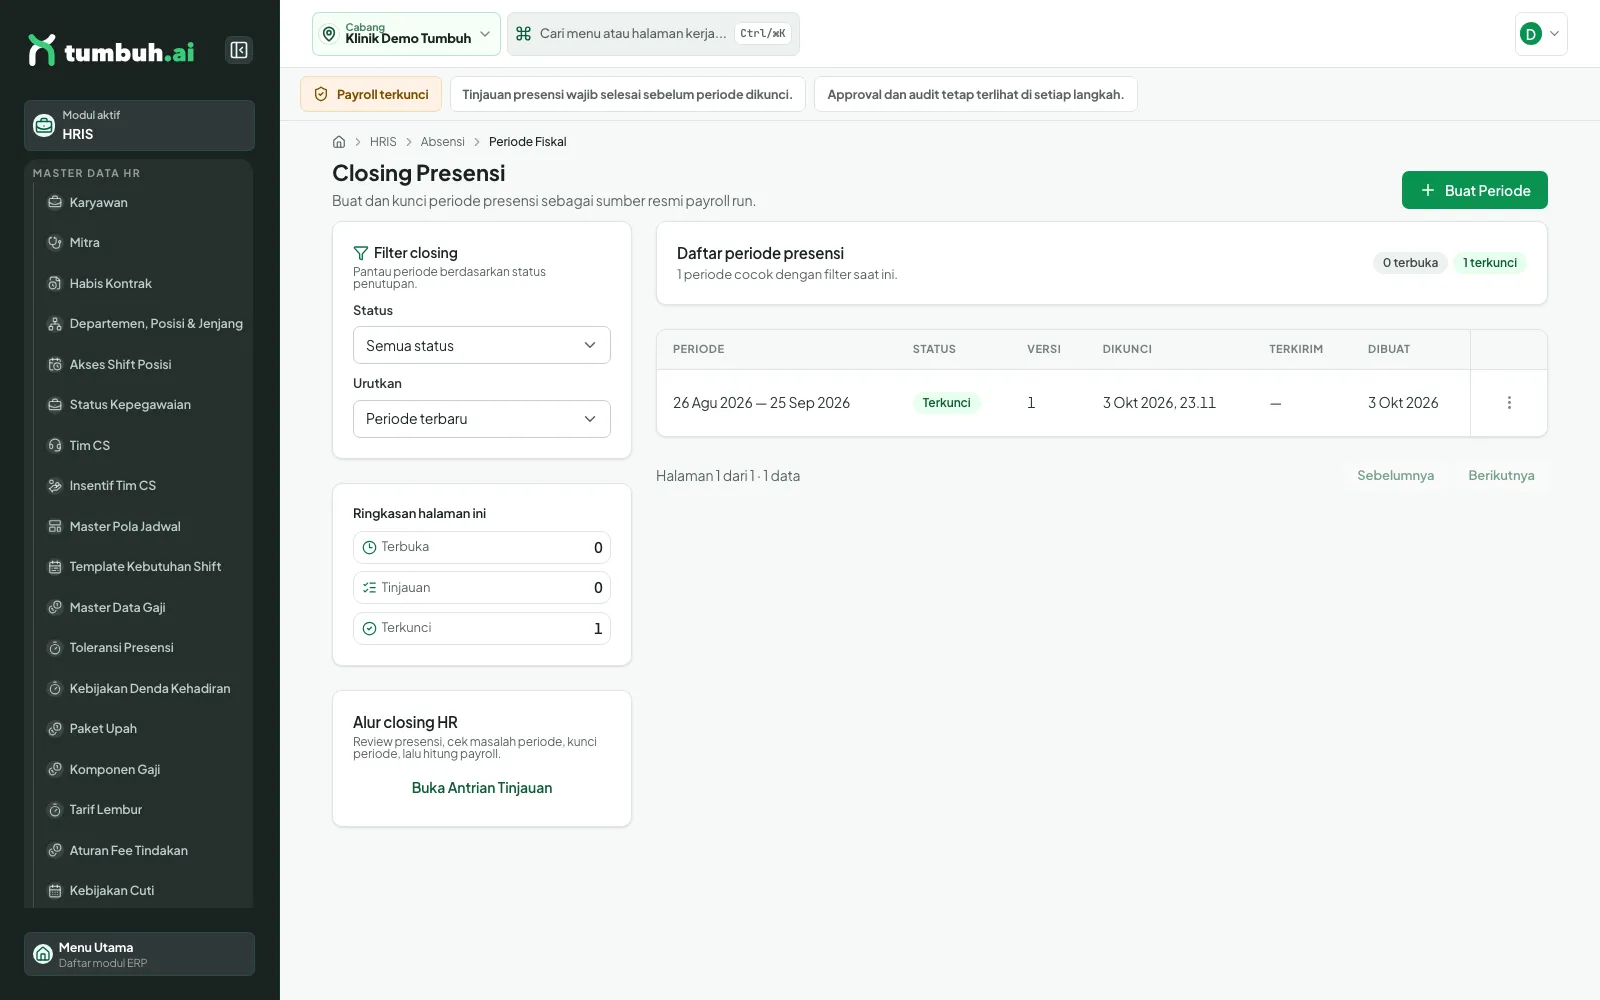
Task: Click the Status Kepegawaian icon
Action: coord(55,405)
